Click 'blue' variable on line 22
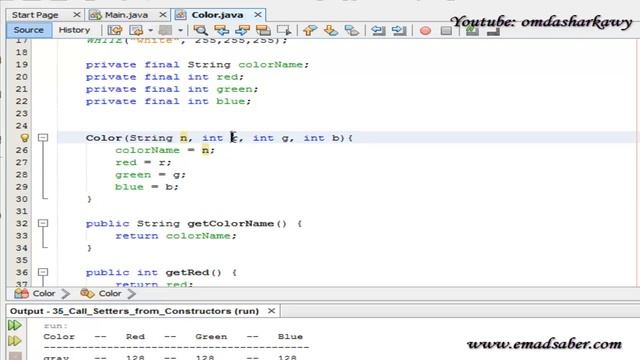Image resolution: width=640 pixels, height=360 pixels. coord(231,102)
